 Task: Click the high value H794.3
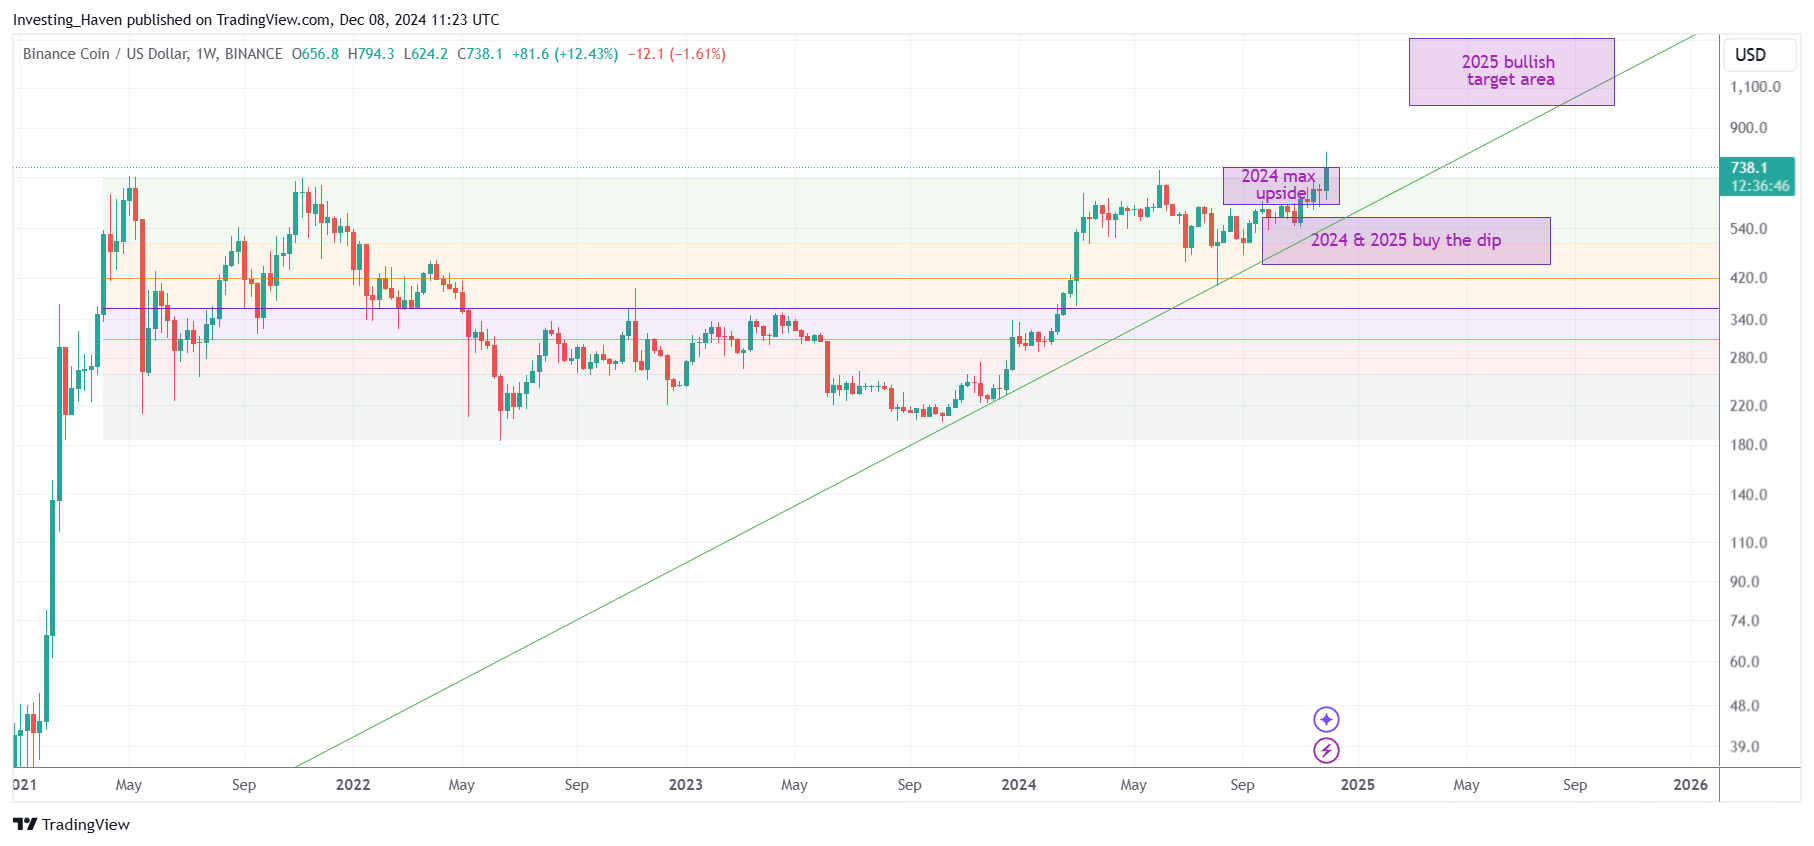[371, 54]
